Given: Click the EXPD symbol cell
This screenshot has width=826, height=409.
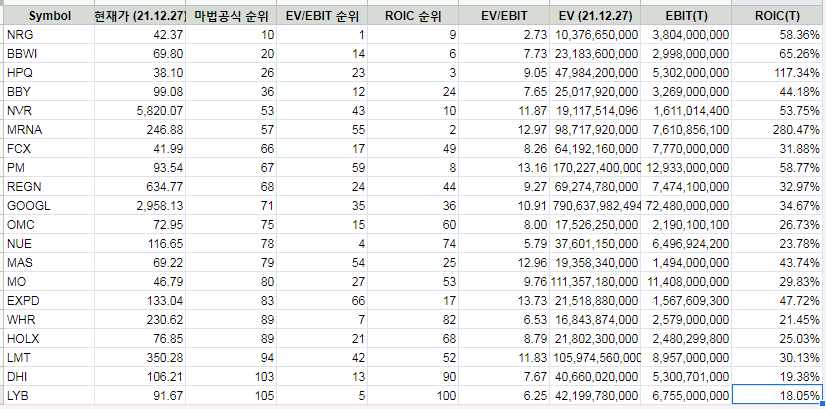Looking at the screenshot, I should [50, 300].
